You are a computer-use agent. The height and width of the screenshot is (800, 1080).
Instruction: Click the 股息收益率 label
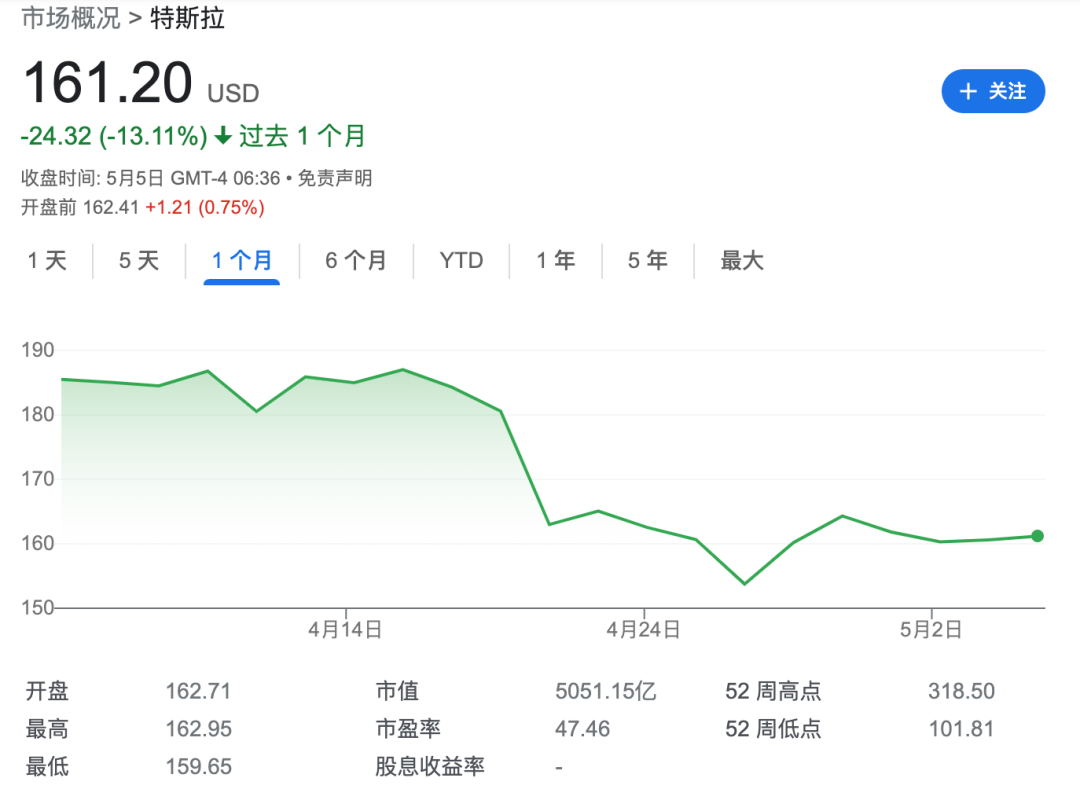[430, 766]
